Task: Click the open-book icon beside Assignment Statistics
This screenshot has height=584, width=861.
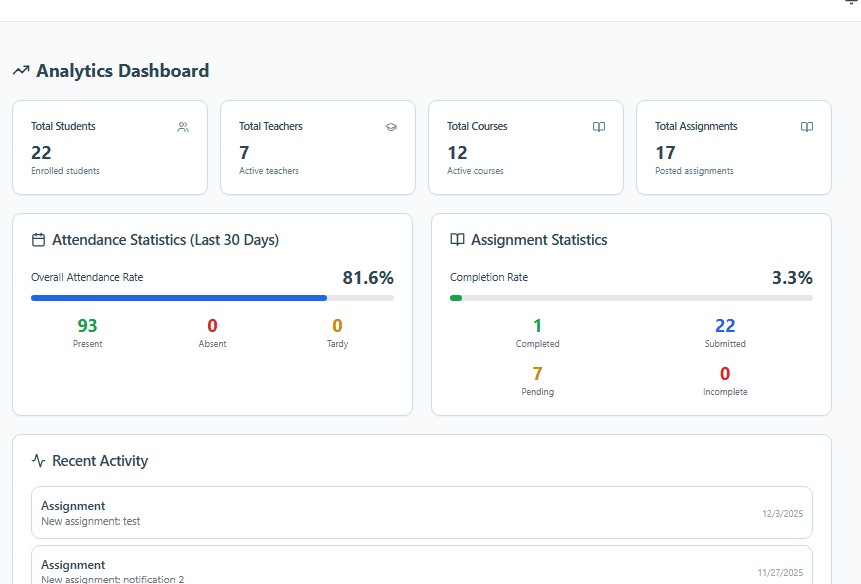Action: (455, 239)
